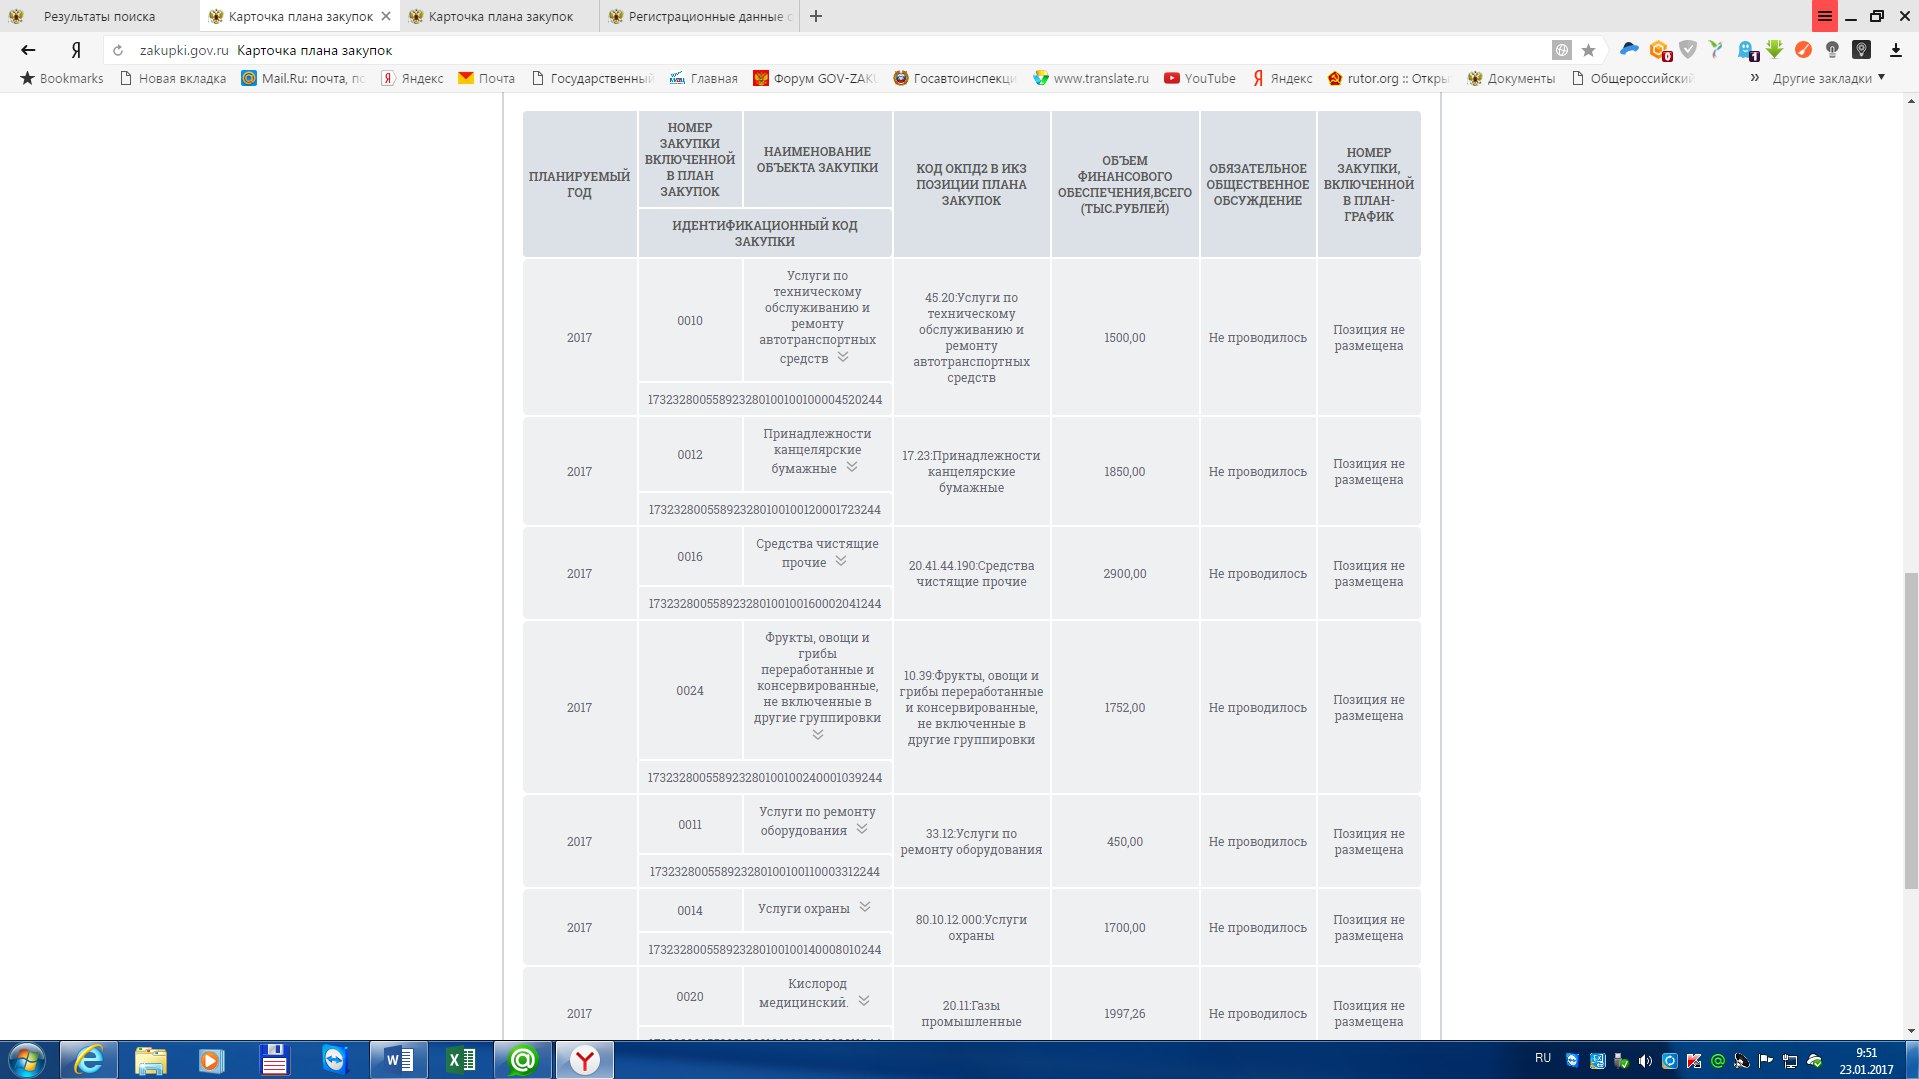Open the downloads arrow icon in toolbar
The height and width of the screenshot is (1079, 1919).
(x=1895, y=50)
